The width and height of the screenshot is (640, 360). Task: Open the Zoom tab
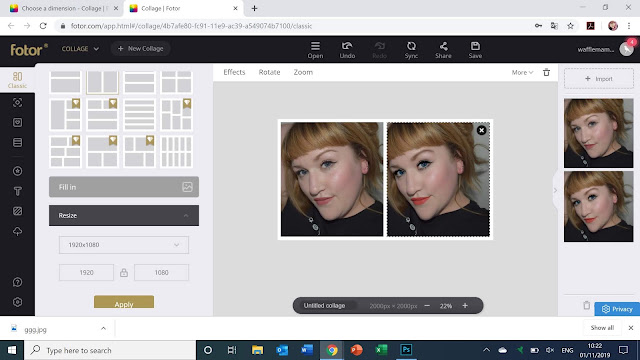tap(303, 72)
